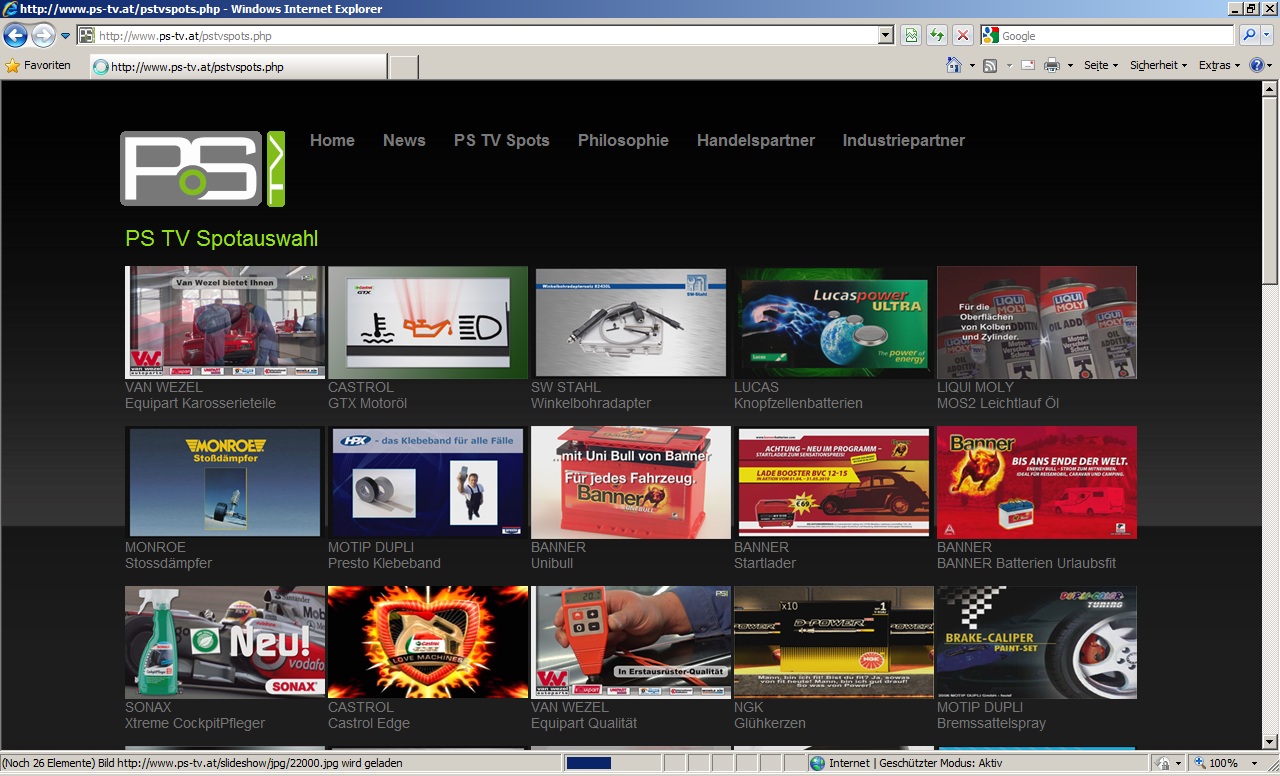Click the 'MOS2 Leichtlauf Öl' caption text

tap(998, 403)
